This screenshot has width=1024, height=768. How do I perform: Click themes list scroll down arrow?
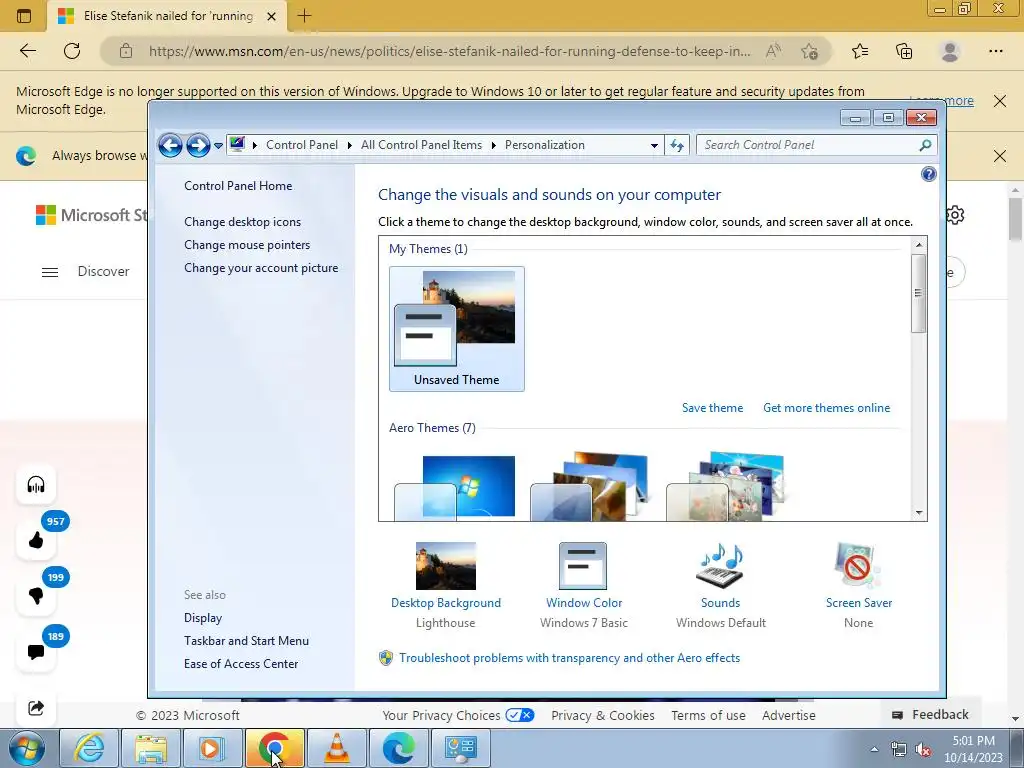click(919, 513)
